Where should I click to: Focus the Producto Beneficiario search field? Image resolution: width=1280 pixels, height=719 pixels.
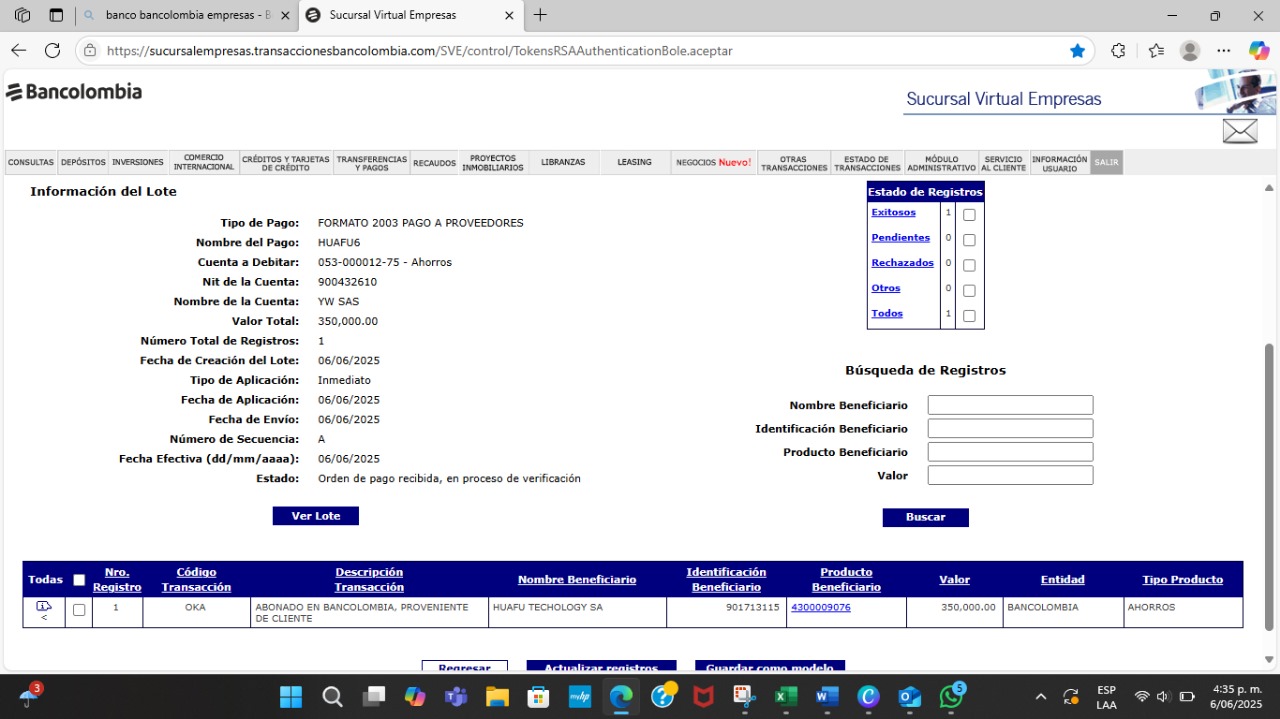(1010, 452)
